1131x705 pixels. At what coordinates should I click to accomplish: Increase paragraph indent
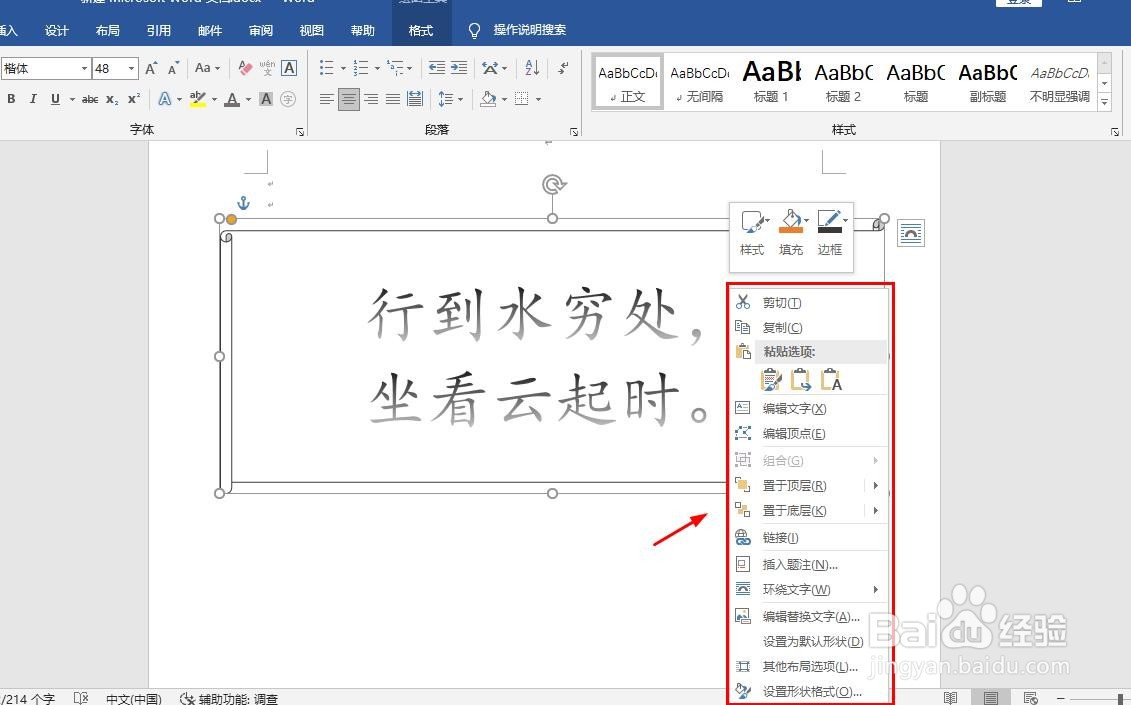click(x=459, y=68)
